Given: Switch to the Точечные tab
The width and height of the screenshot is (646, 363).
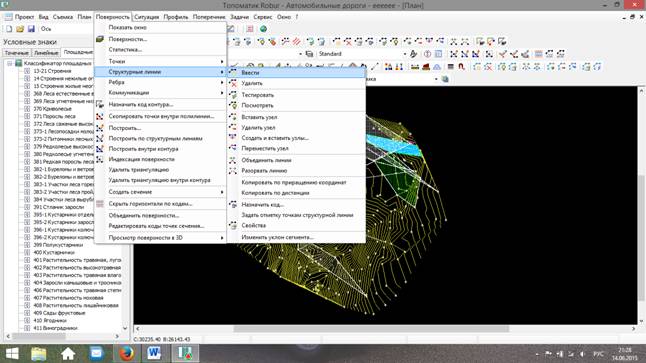Looking at the screenshot, I should point(16,53).
